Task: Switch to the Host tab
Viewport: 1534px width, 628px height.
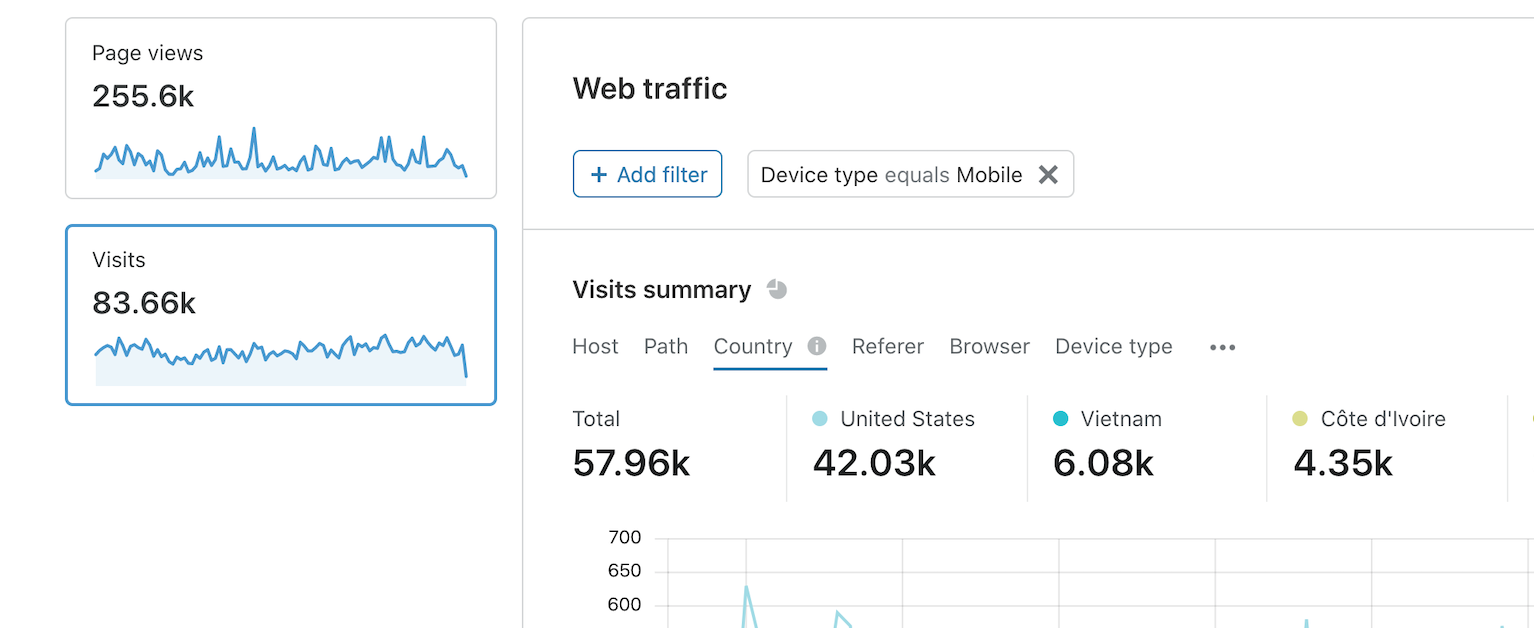Action: (x=595, y=346)
